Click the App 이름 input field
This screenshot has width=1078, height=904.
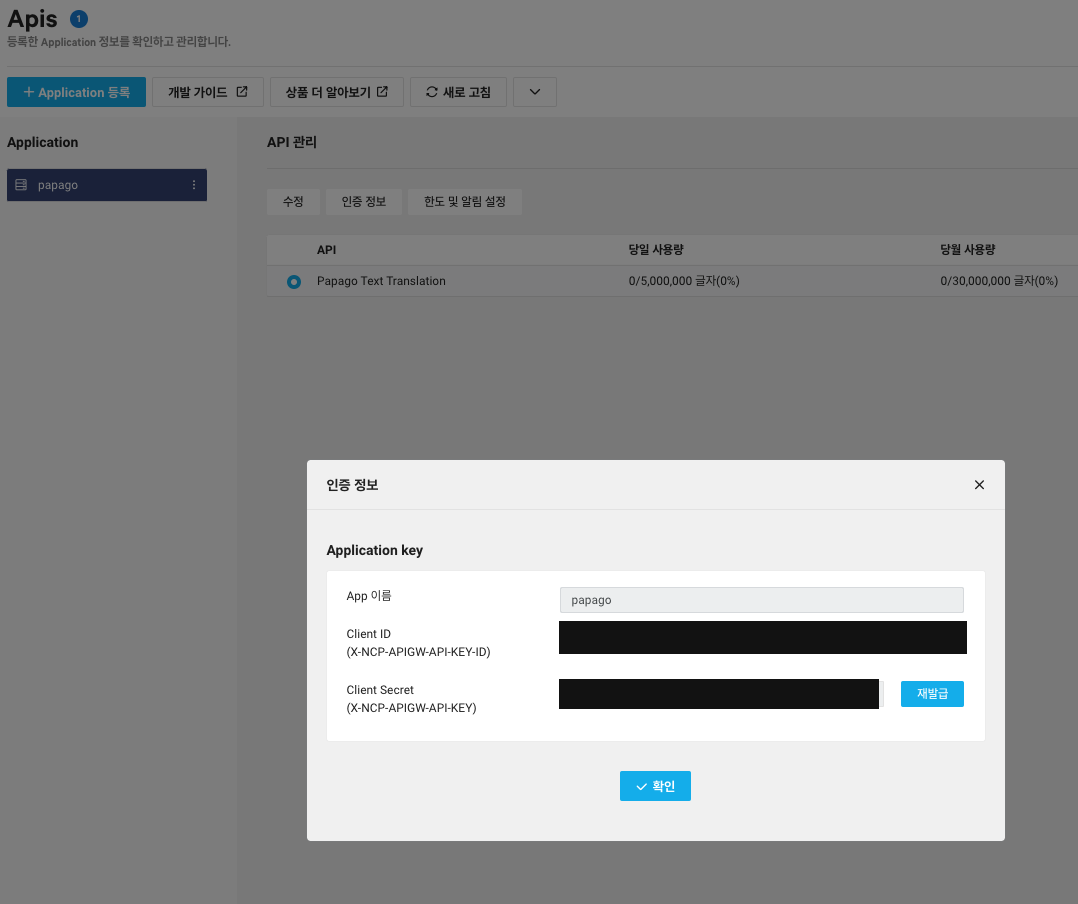(x=762, y=600)
